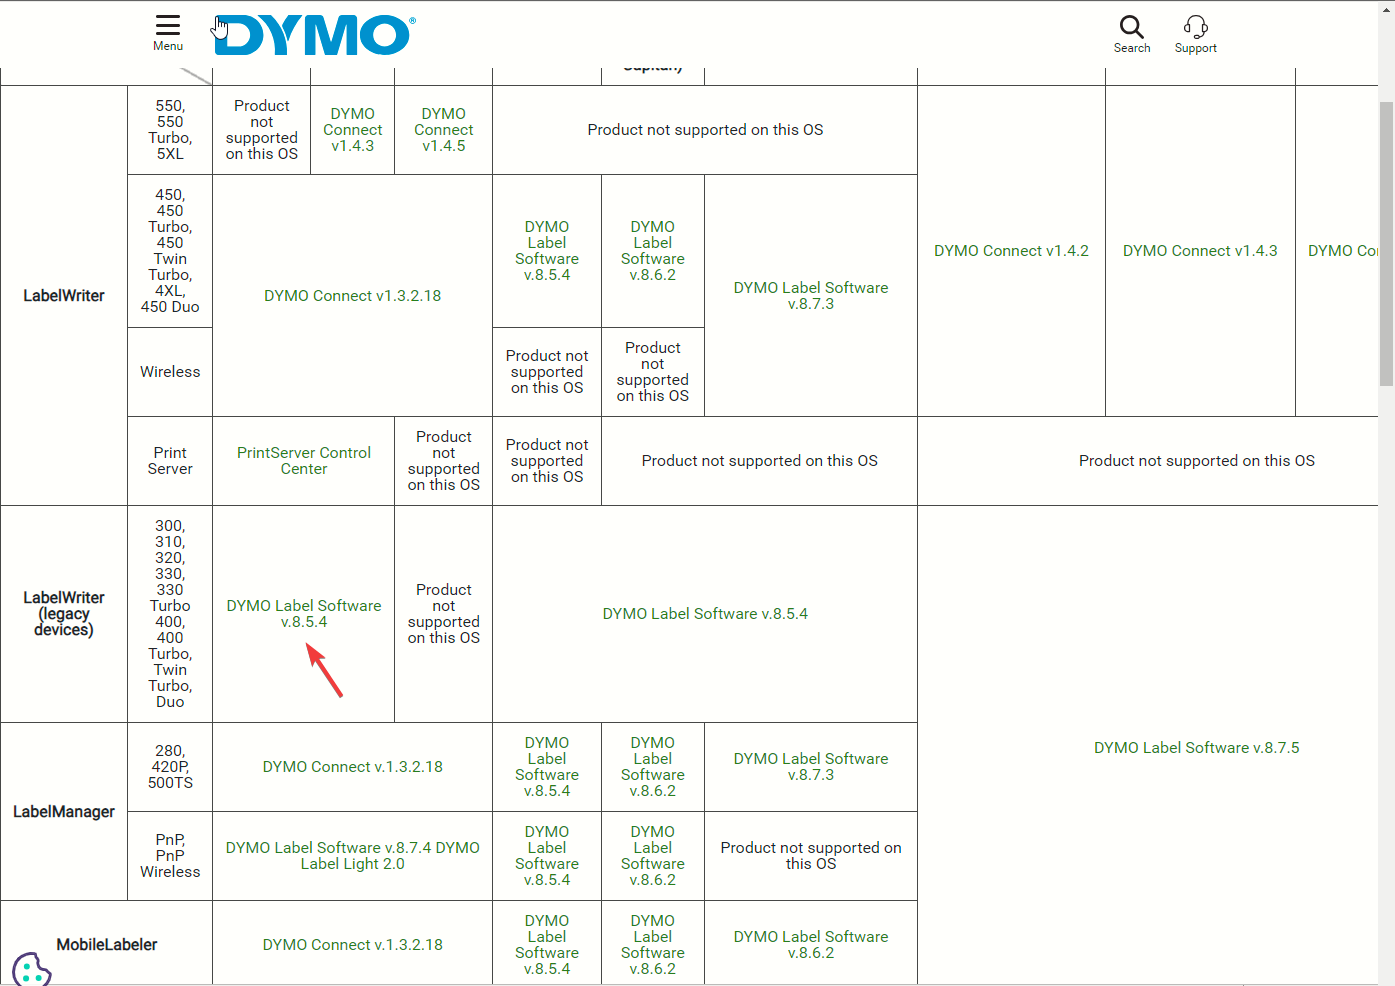Open v.8.7.3 link in LabelManager 280 row
Image resolution: width=1395 pixels, height=986 pixels.
pyautogui.click(x=811, y=767)
